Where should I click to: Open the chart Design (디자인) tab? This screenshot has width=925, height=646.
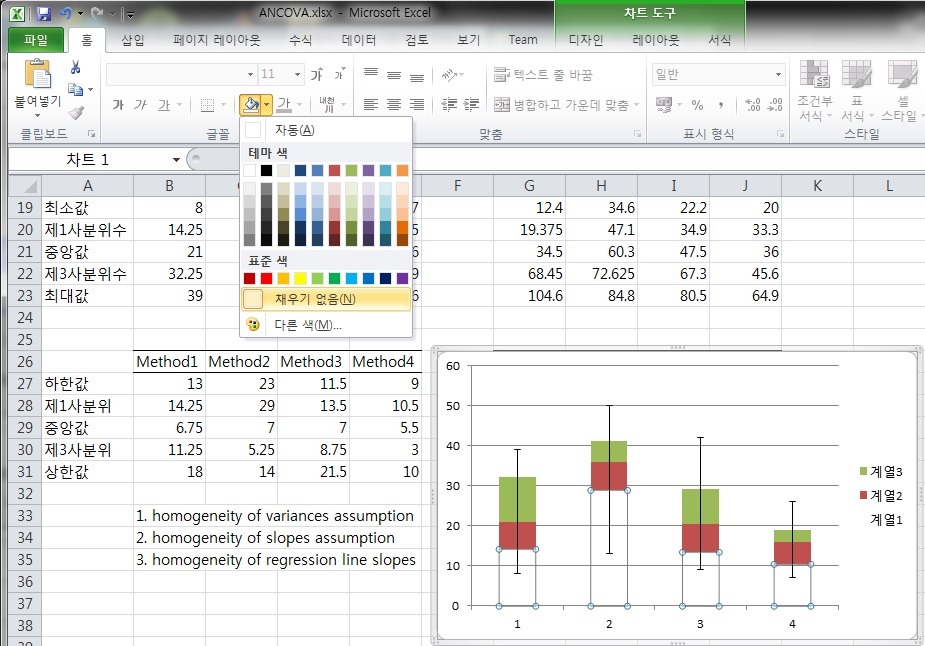pyautogui.click(x=585, y=40)
